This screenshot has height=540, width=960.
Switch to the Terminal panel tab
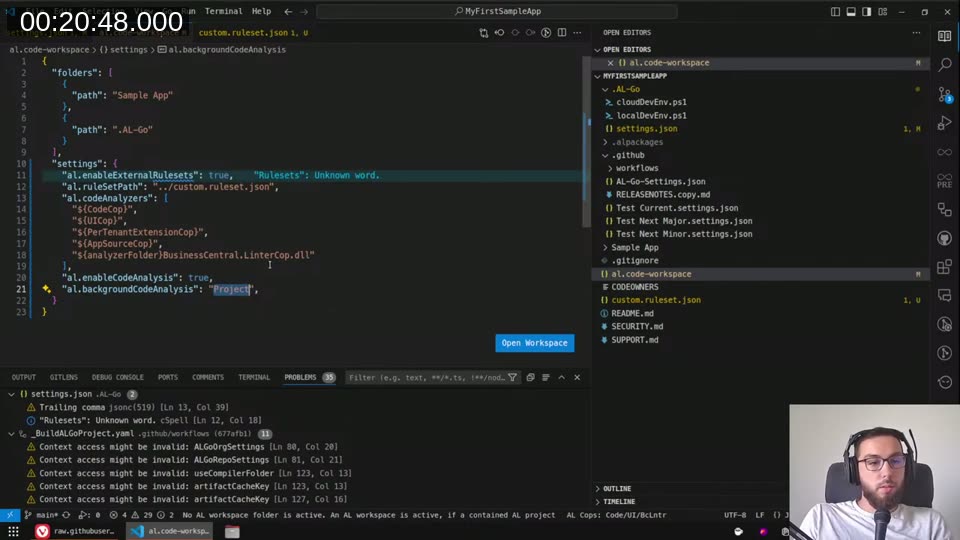pyautogui.click(x=254, y=378)
